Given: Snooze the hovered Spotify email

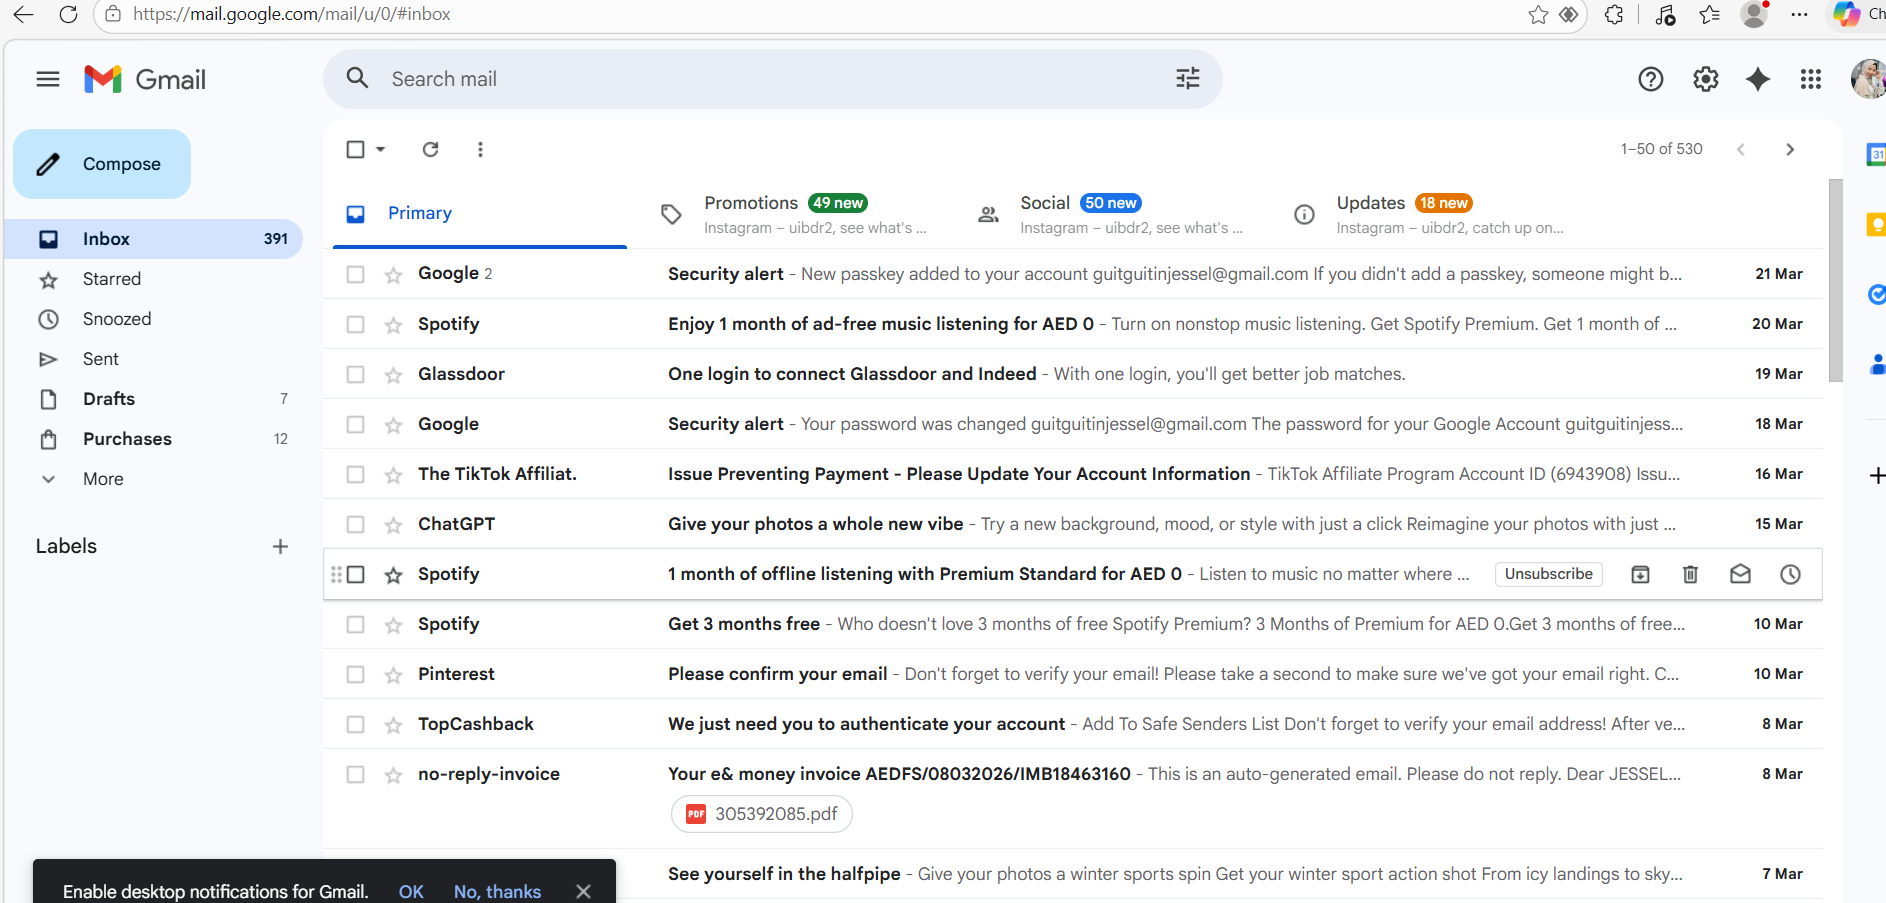Looking at the screenshot, I should (x=1790, y=574).
